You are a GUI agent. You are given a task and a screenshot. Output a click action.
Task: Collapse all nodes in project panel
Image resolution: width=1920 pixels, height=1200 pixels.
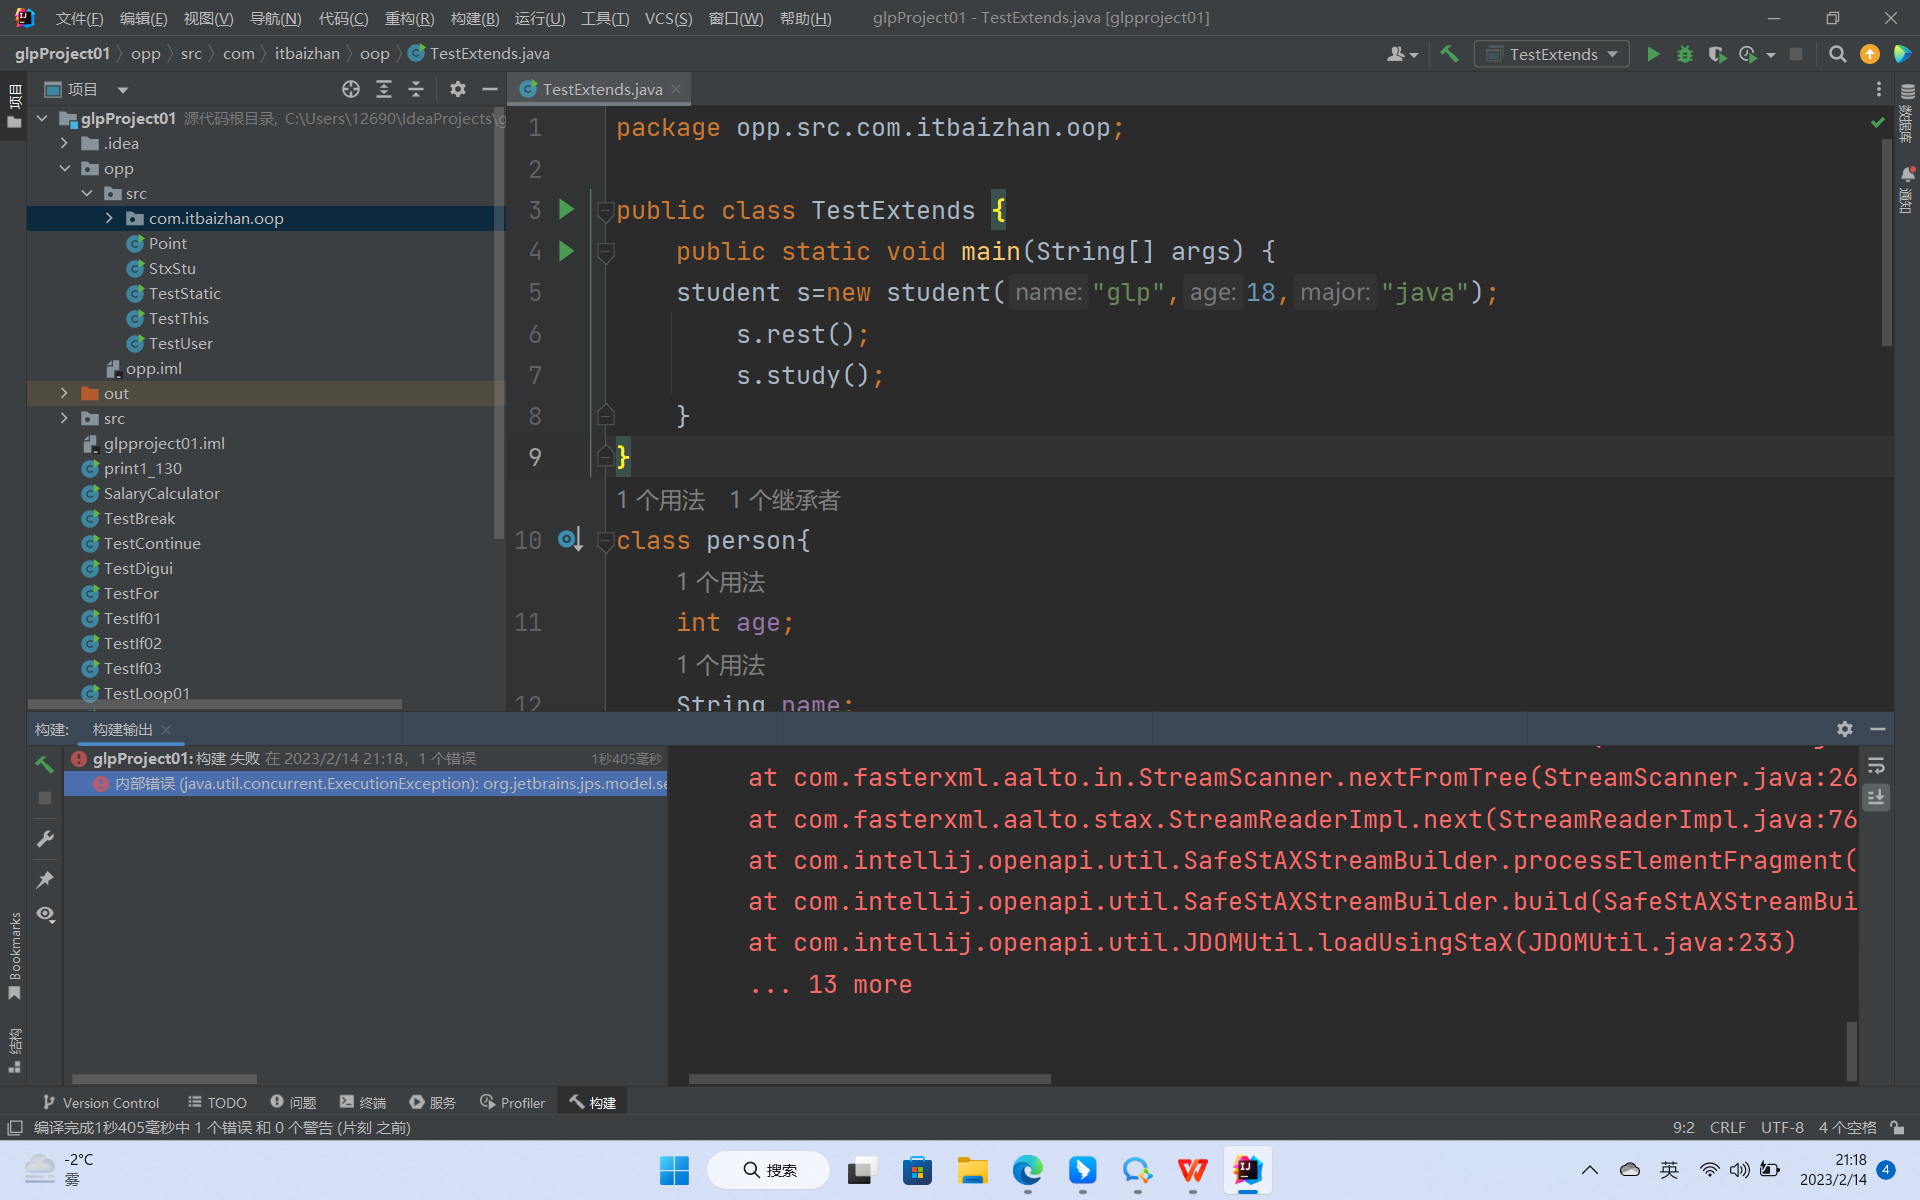click(x=416, y=89)
